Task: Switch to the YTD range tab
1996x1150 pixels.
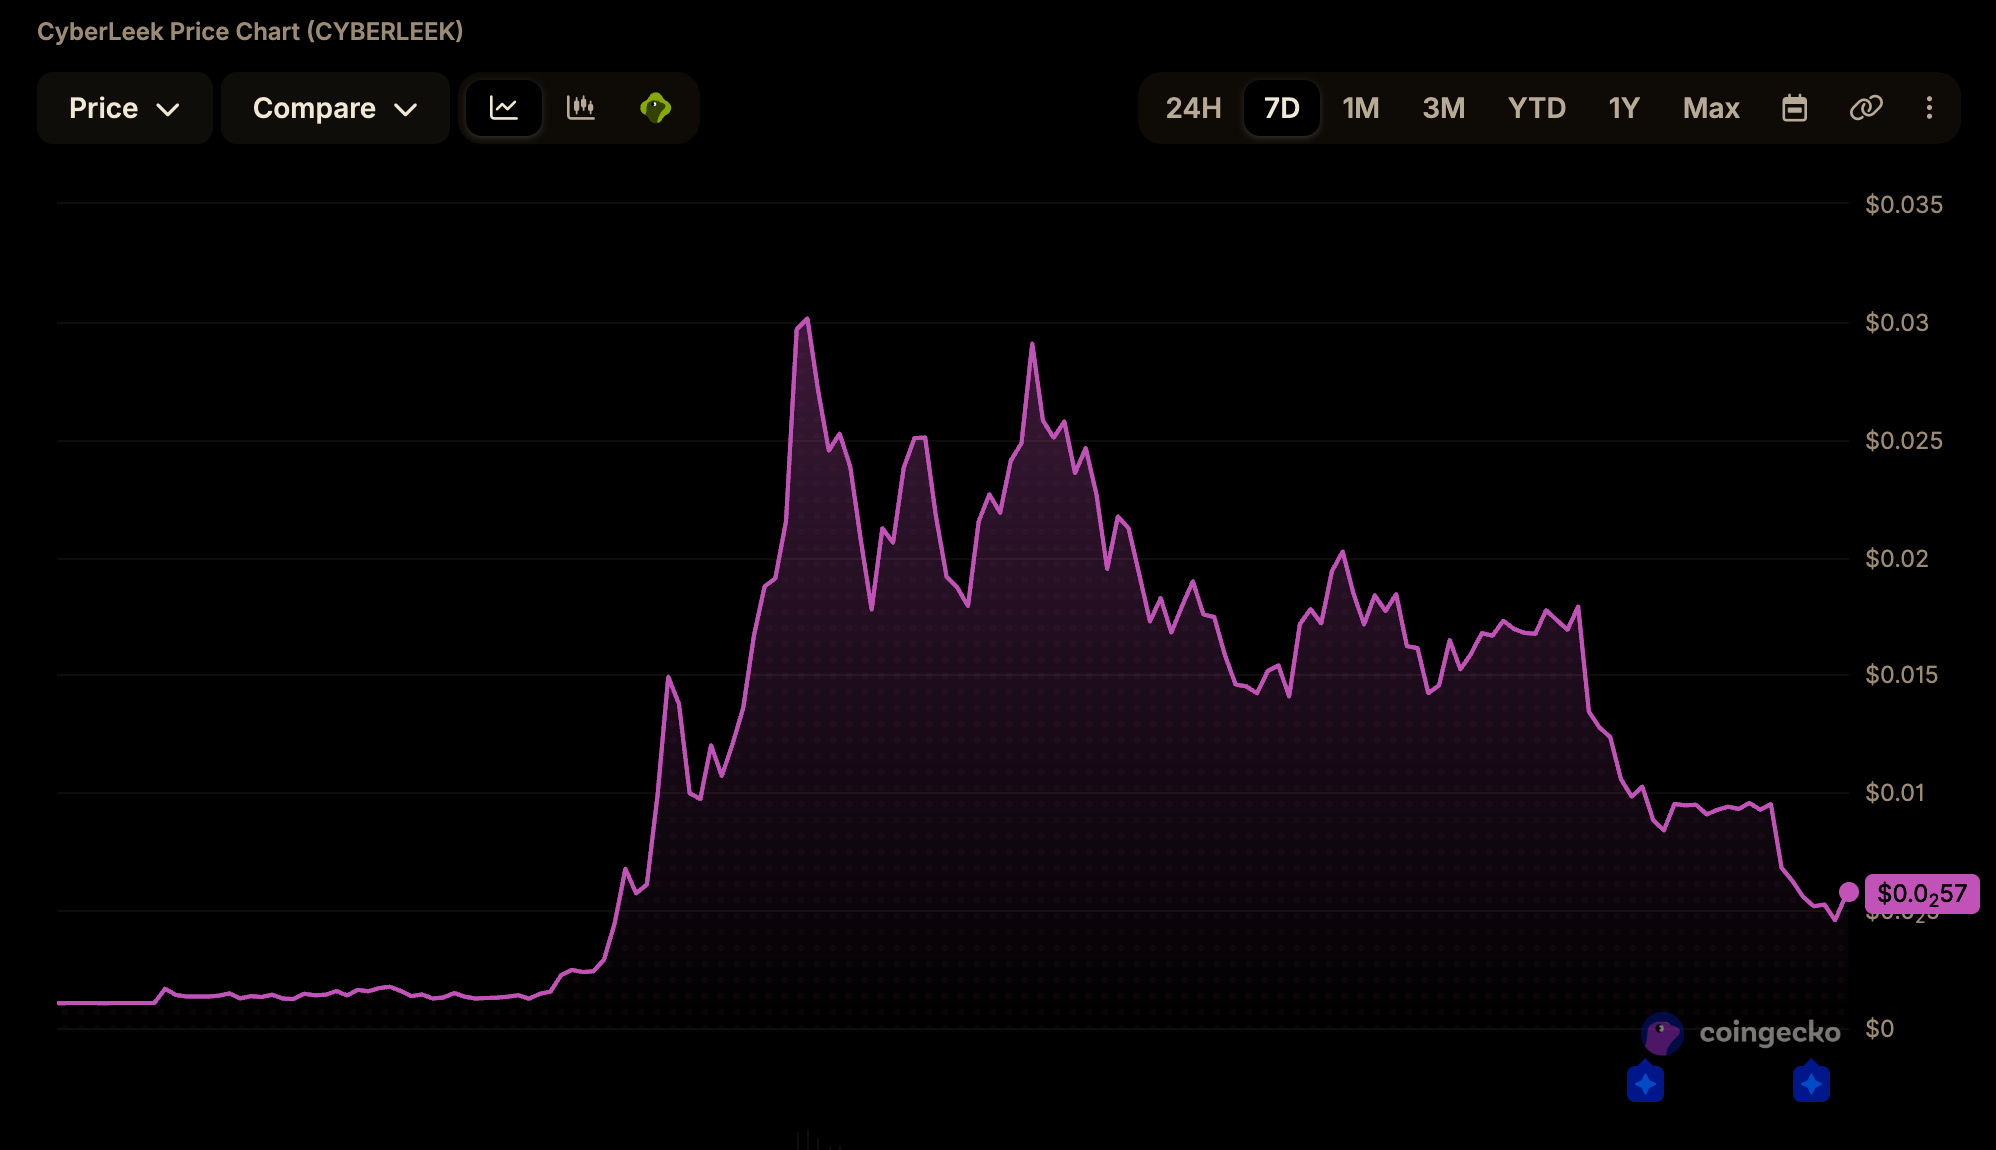Action: [1536, 108]
